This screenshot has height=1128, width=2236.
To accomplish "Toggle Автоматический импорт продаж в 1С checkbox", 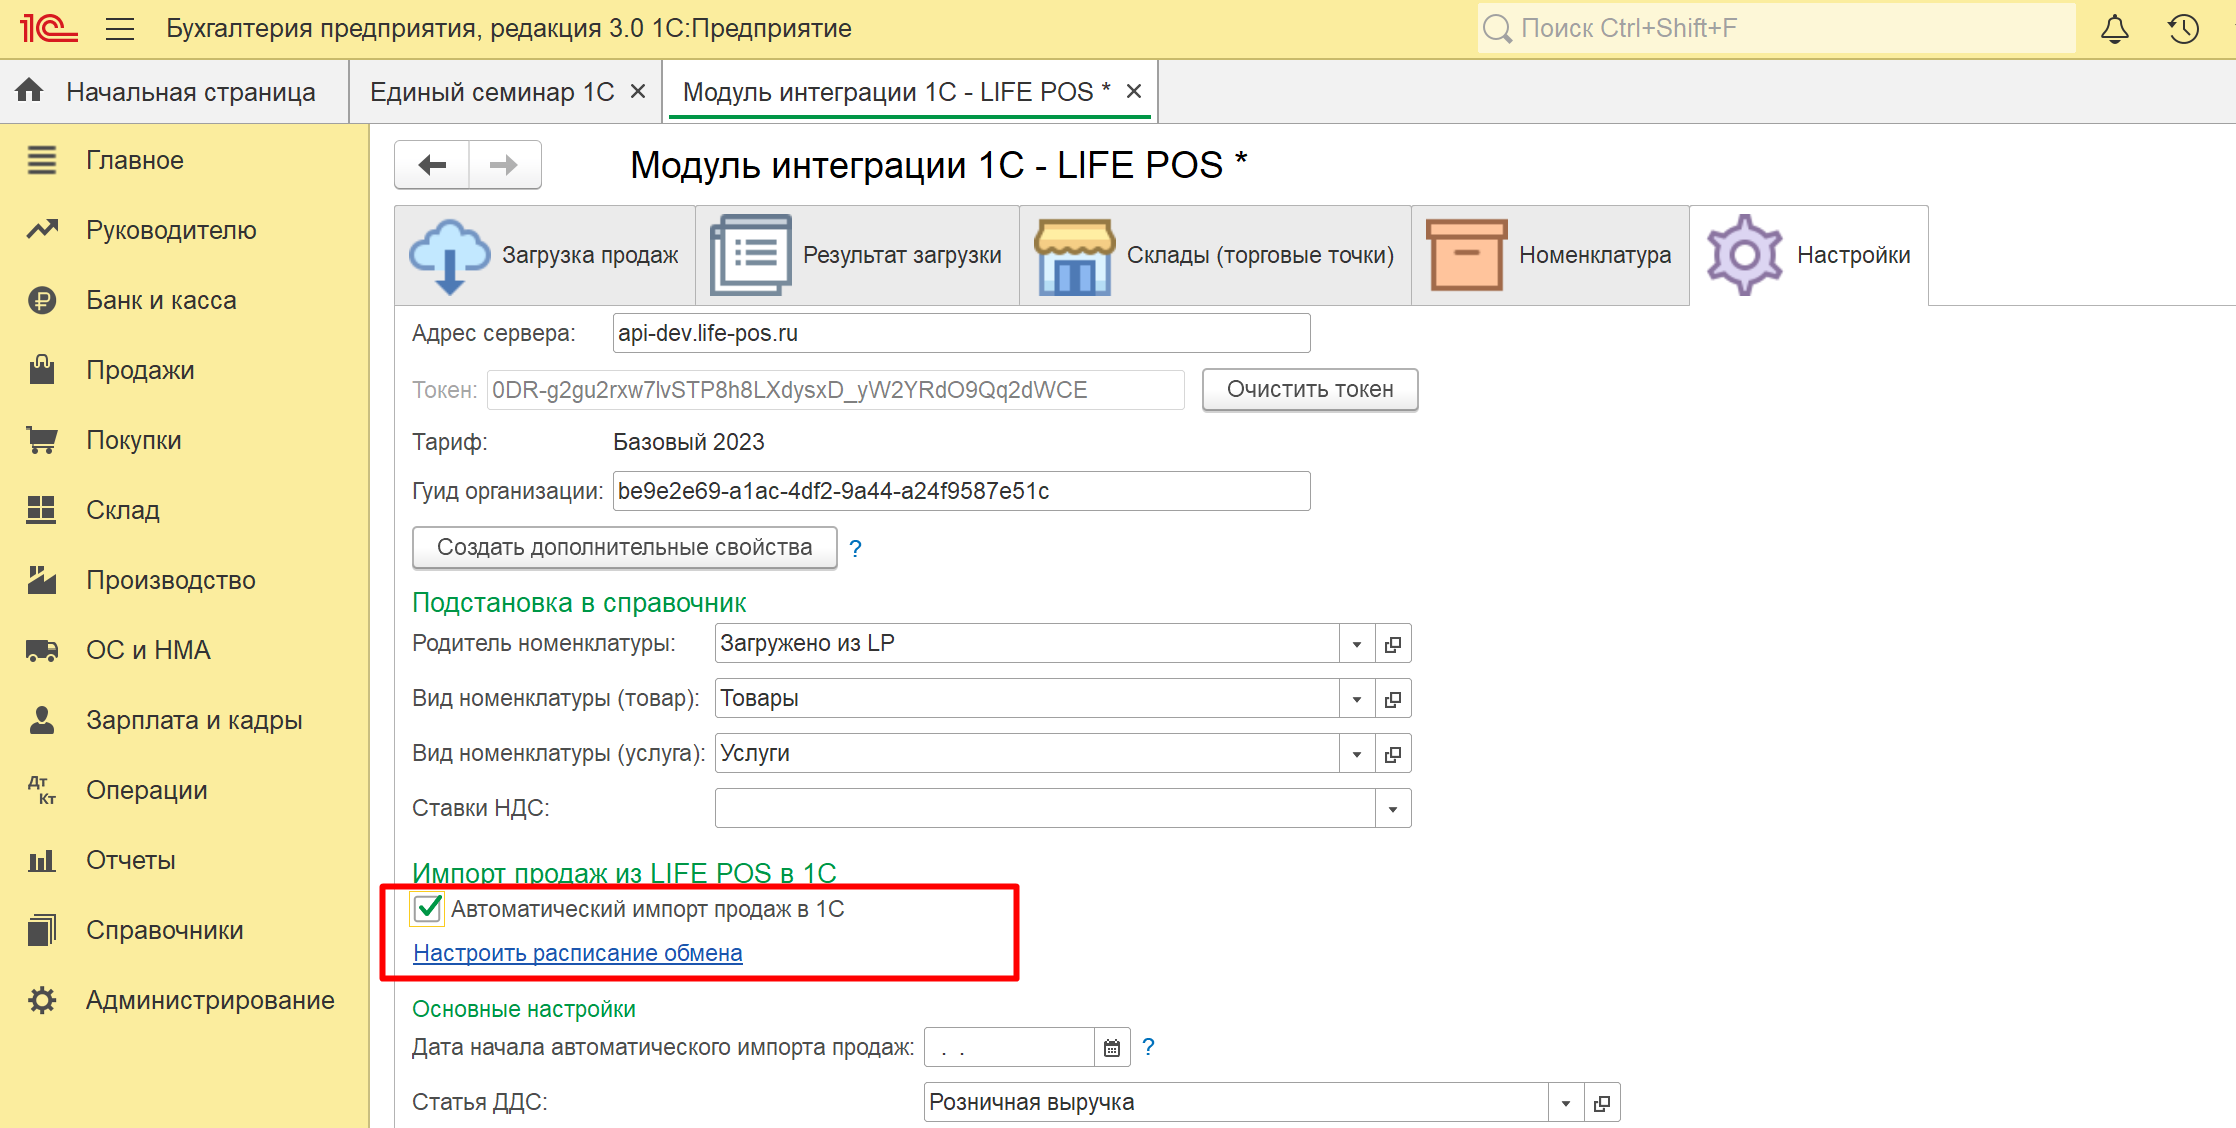I will click(428, 909).
